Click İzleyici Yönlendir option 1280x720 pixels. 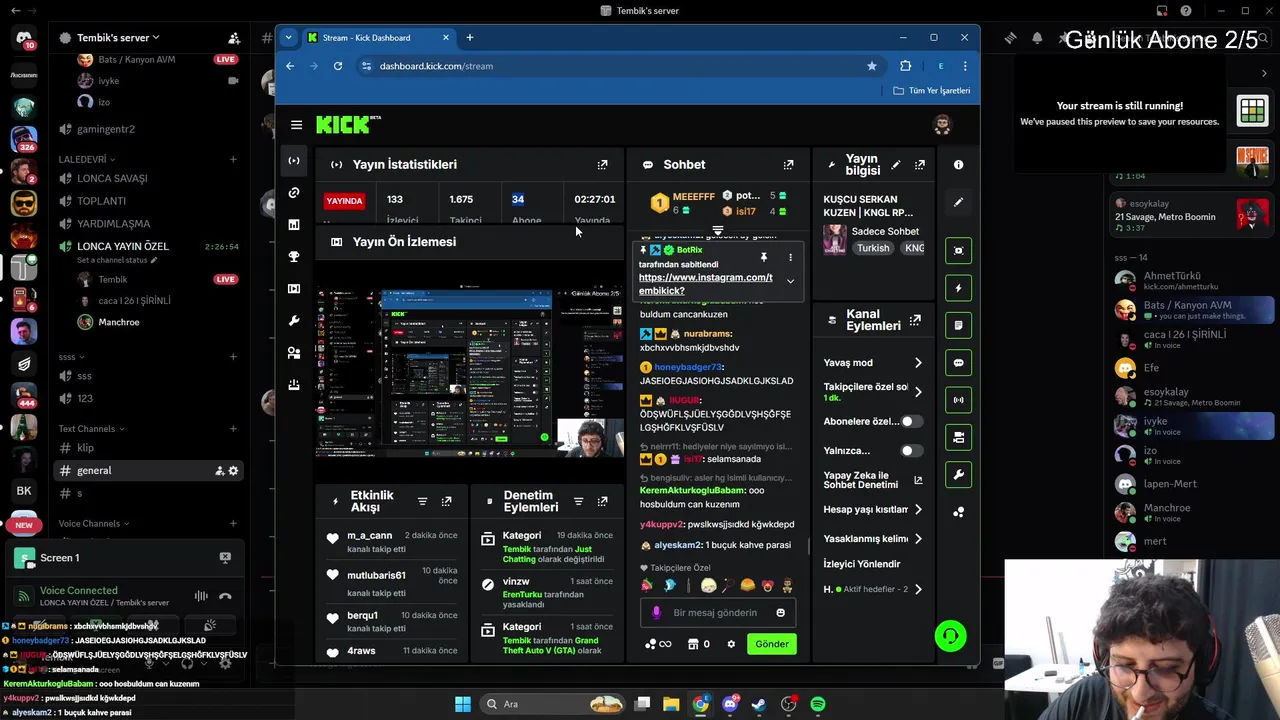[x=862, y=564]
